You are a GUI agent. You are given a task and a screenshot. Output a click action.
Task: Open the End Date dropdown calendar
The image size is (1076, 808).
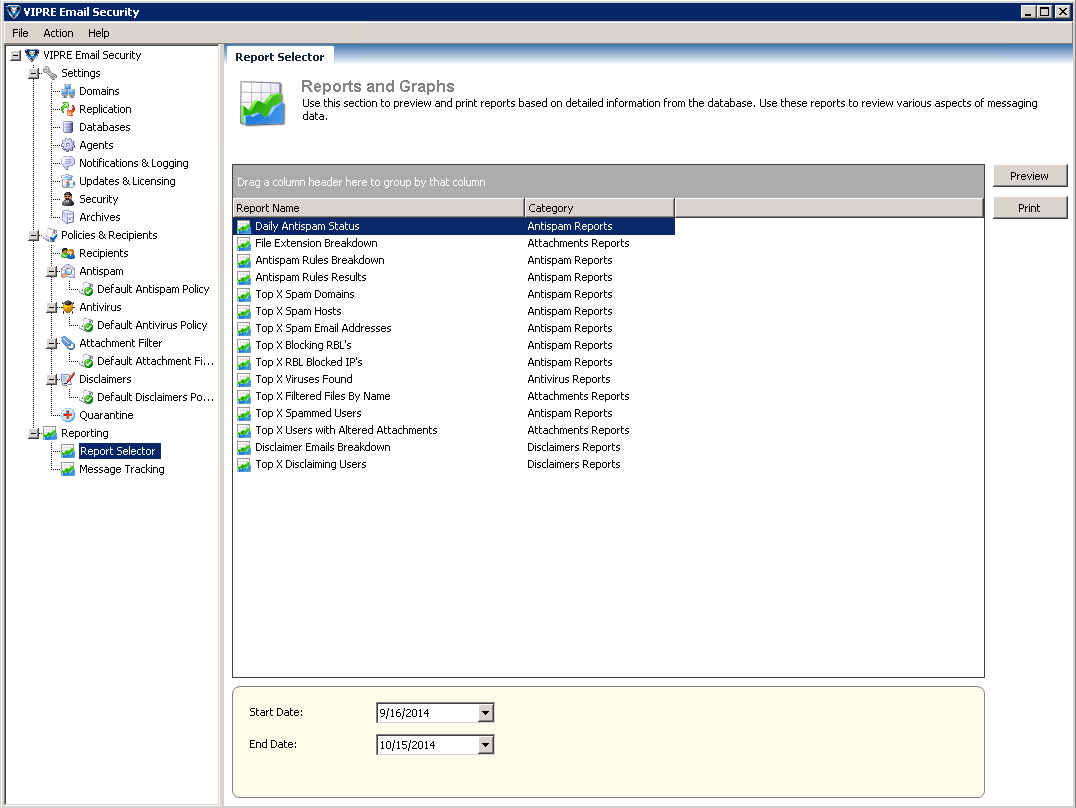485,745
